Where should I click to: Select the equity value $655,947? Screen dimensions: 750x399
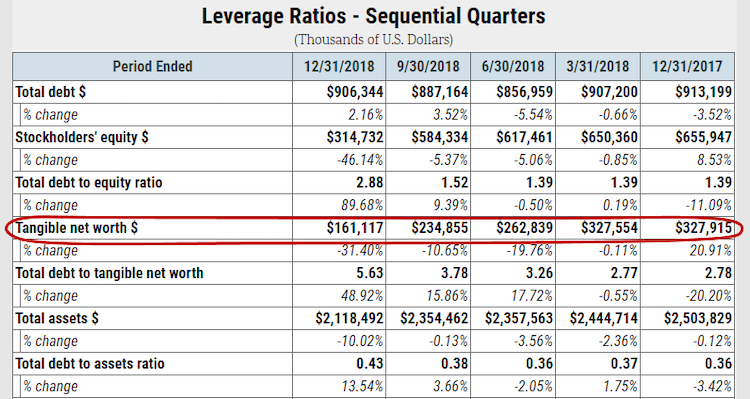tap(704, 137)
